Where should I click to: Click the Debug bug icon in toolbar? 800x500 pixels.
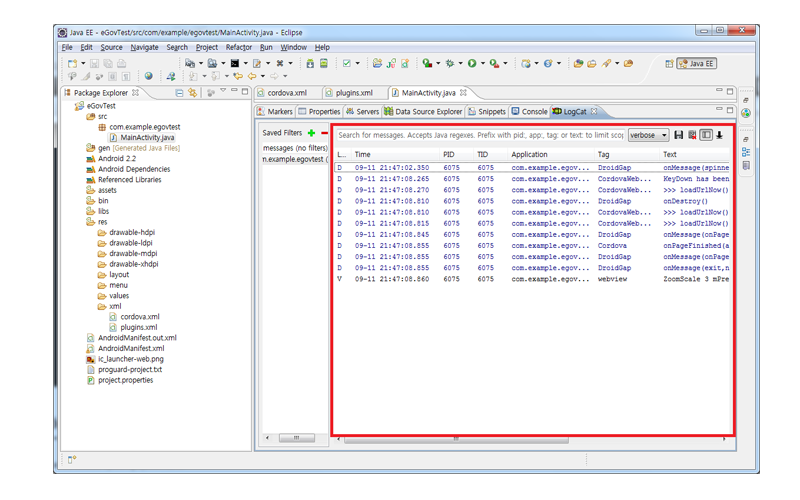click(449, 63)
